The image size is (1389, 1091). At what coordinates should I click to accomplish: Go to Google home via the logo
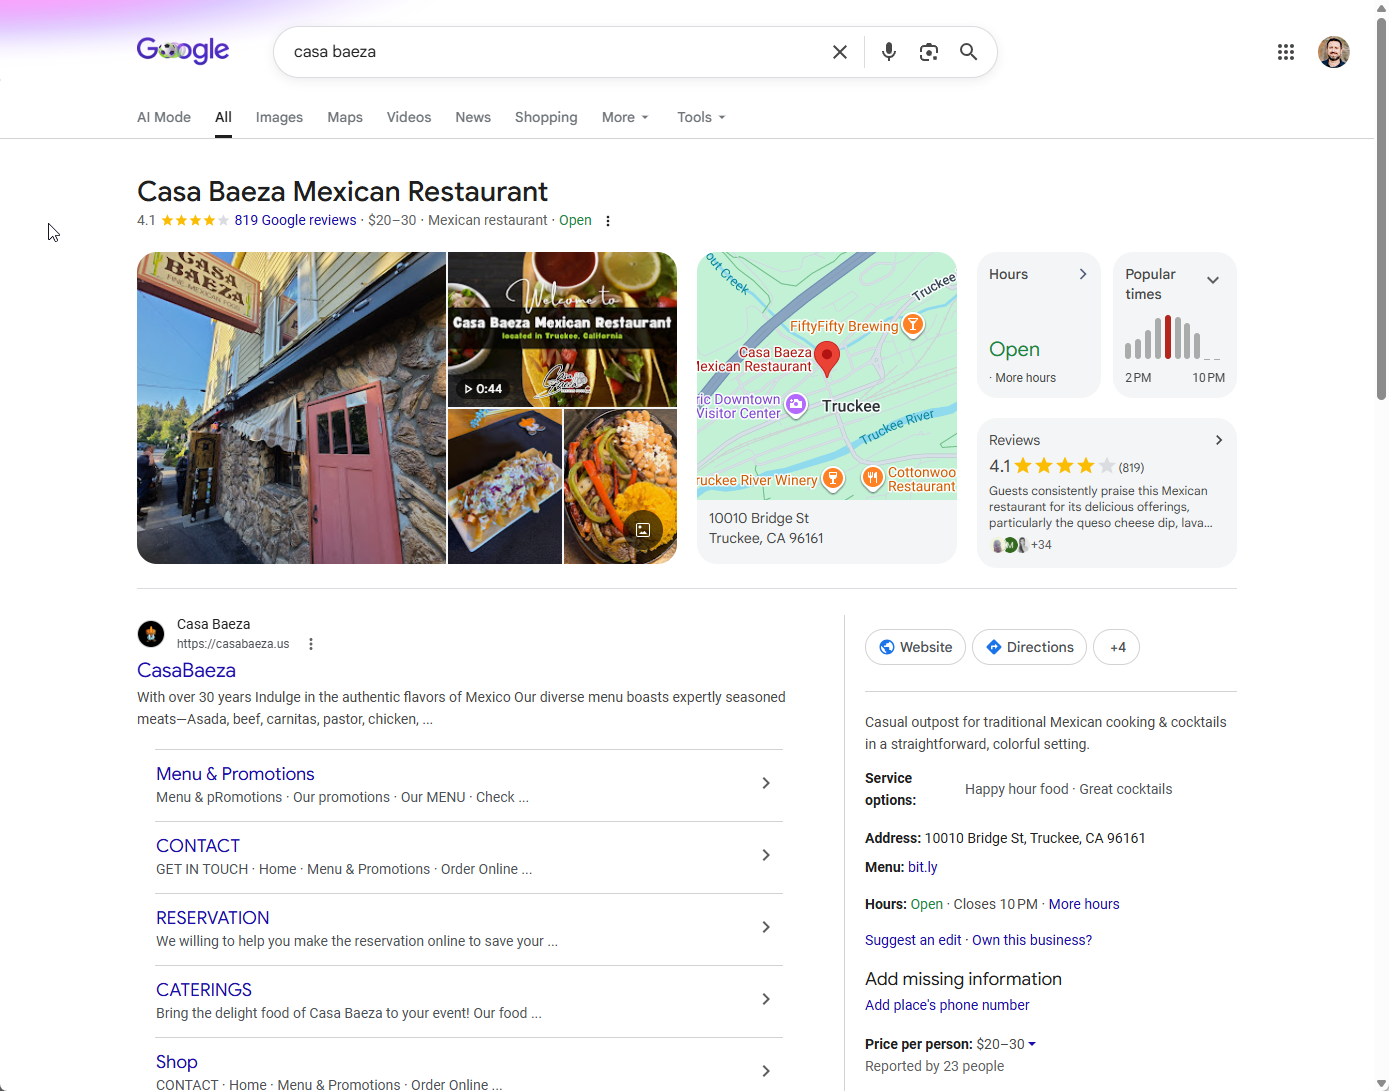[183, 50]
